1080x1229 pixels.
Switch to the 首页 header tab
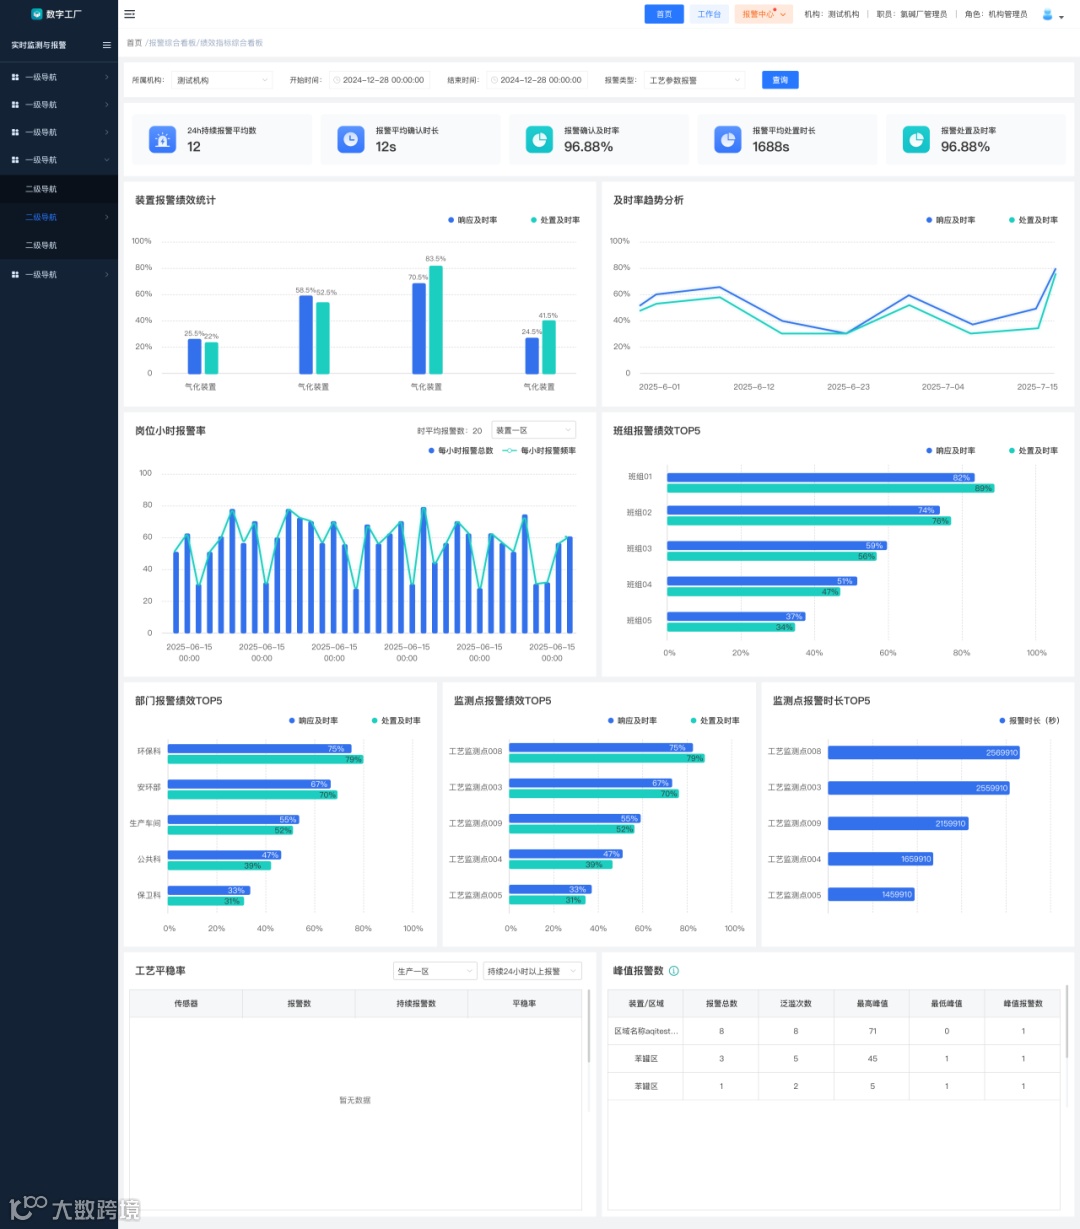pyautogui.click(x=664, y=14)
